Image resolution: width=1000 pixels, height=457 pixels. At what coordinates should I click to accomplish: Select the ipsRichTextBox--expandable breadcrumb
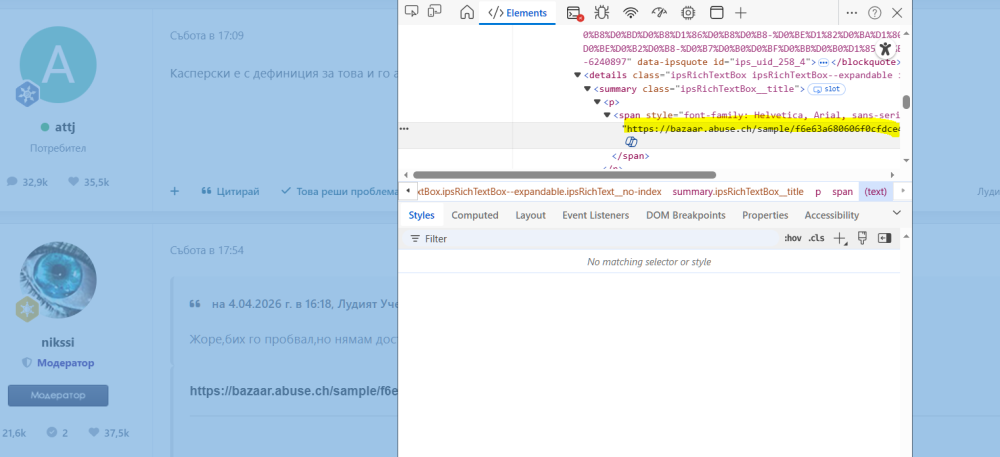(x=538, y=191)
